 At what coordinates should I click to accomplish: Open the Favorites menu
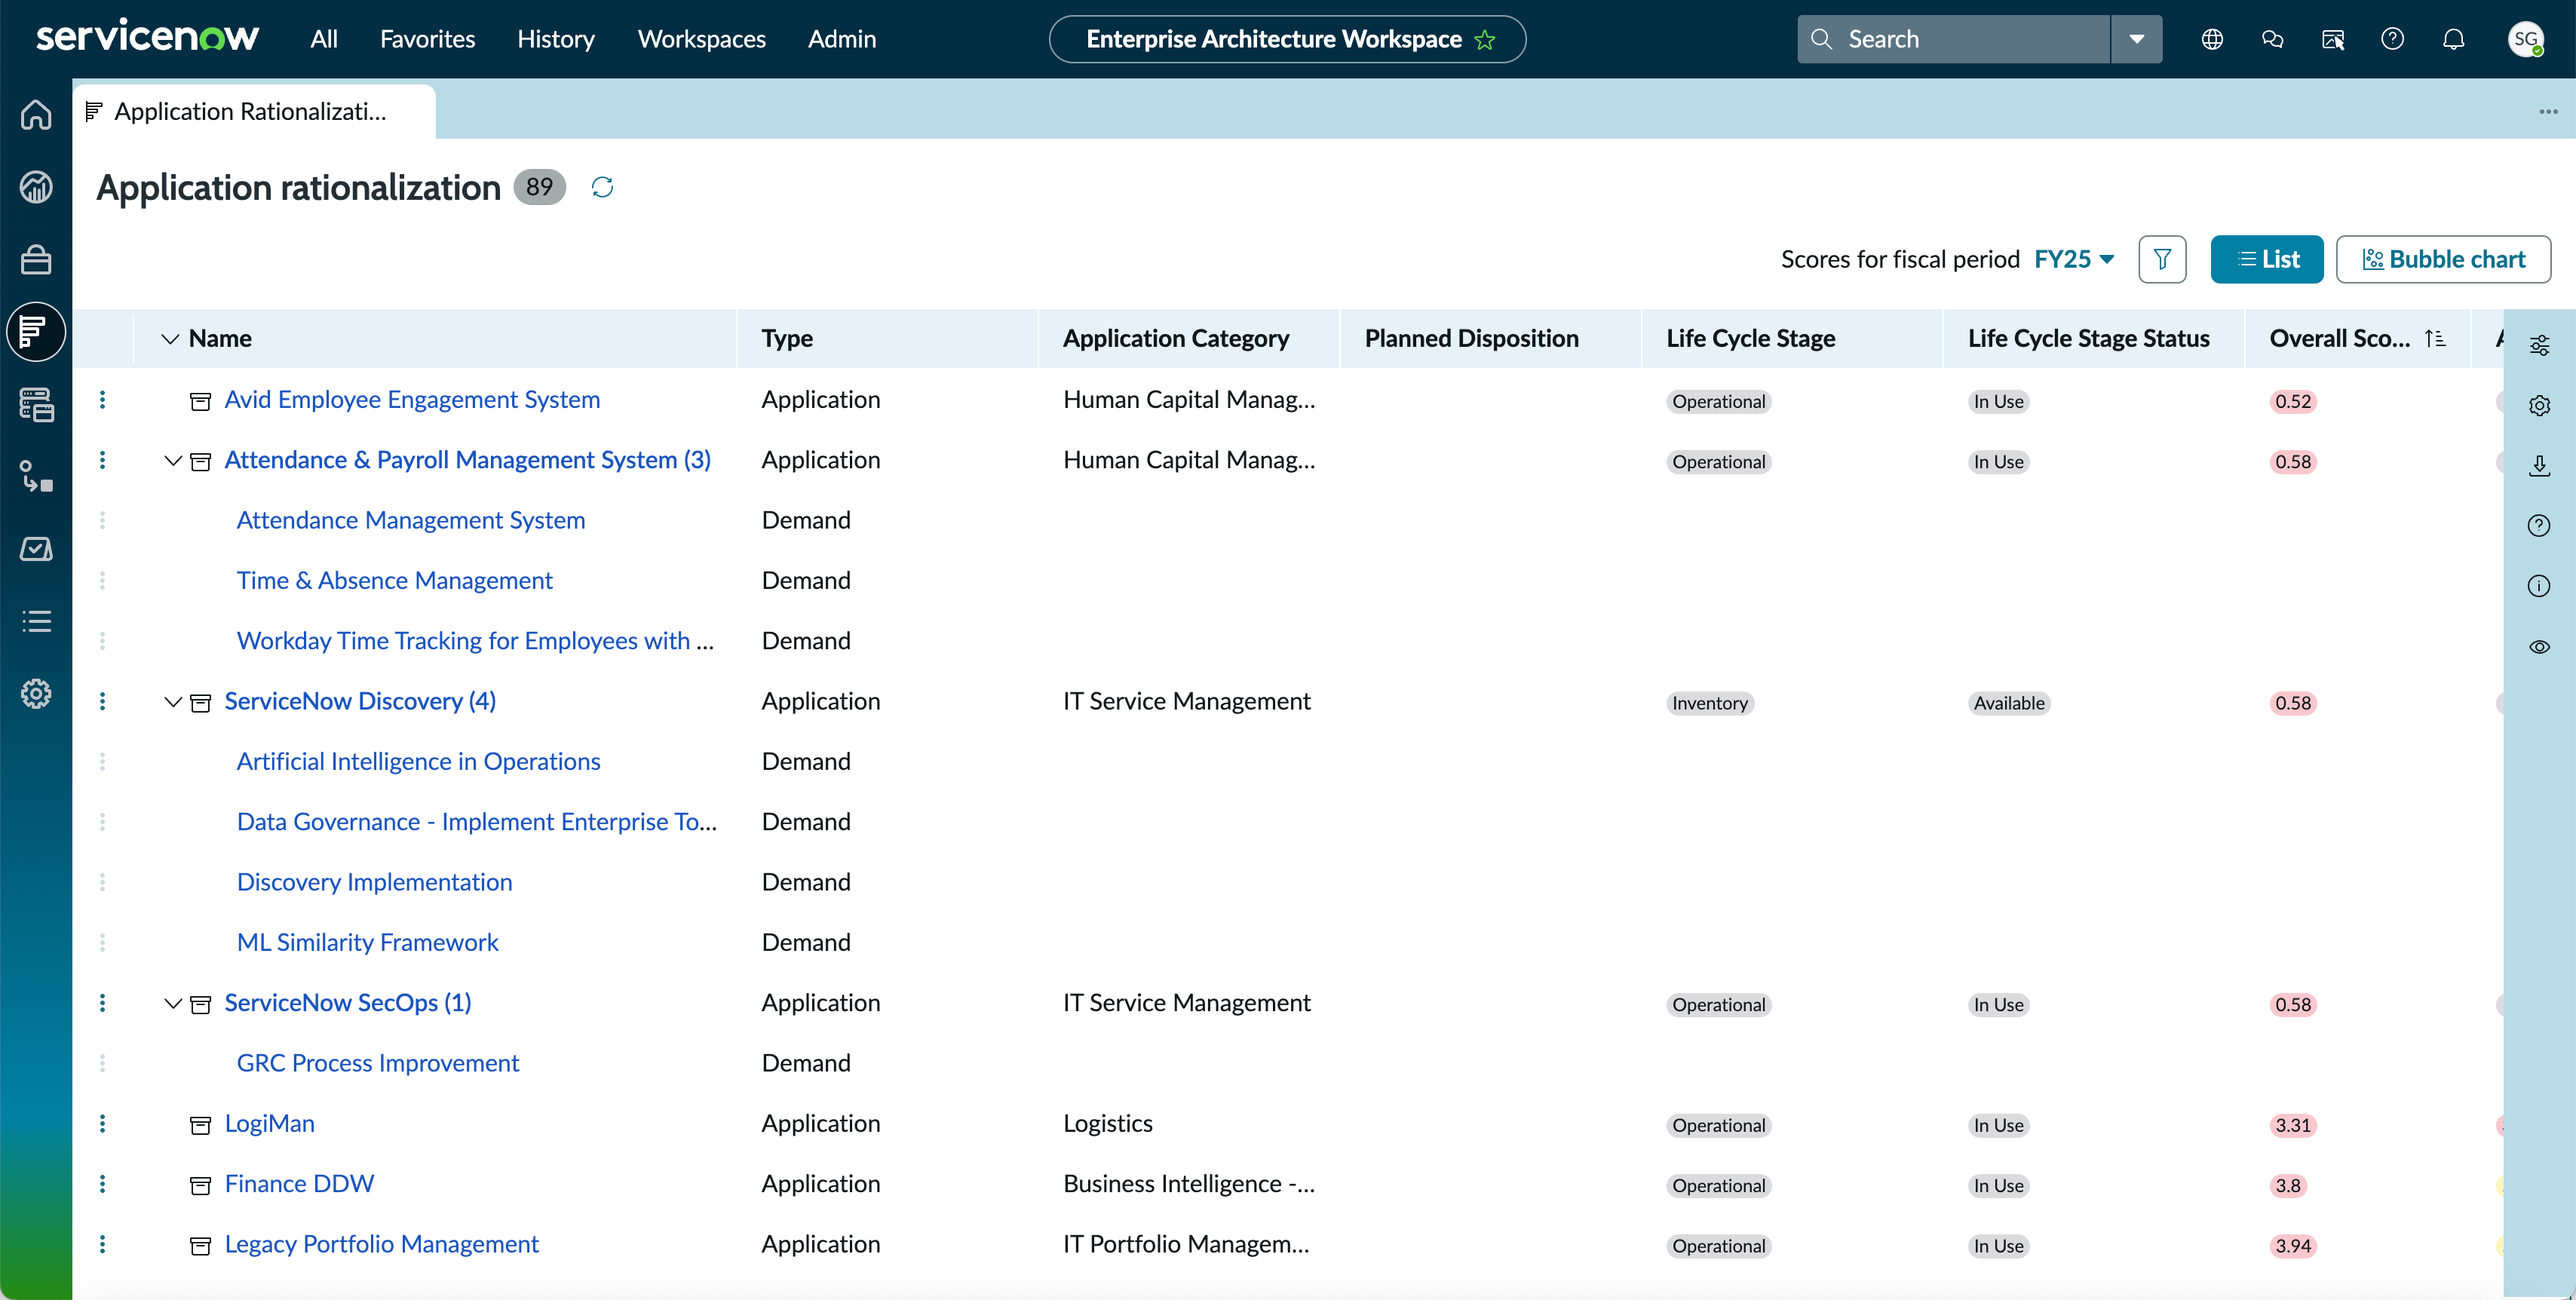tap(427, 39)
